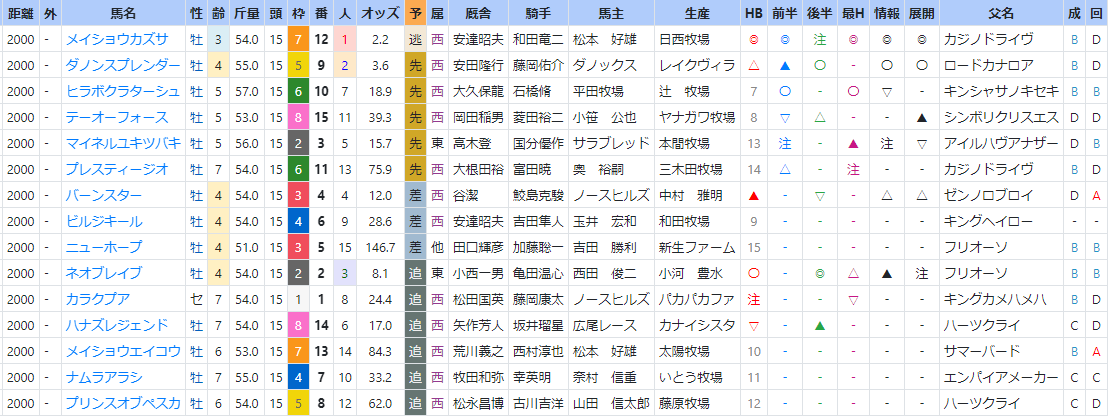This screenshot has height=416, width=1108.
Task: Open the バーンスター horse link
Action: point(104,196)
